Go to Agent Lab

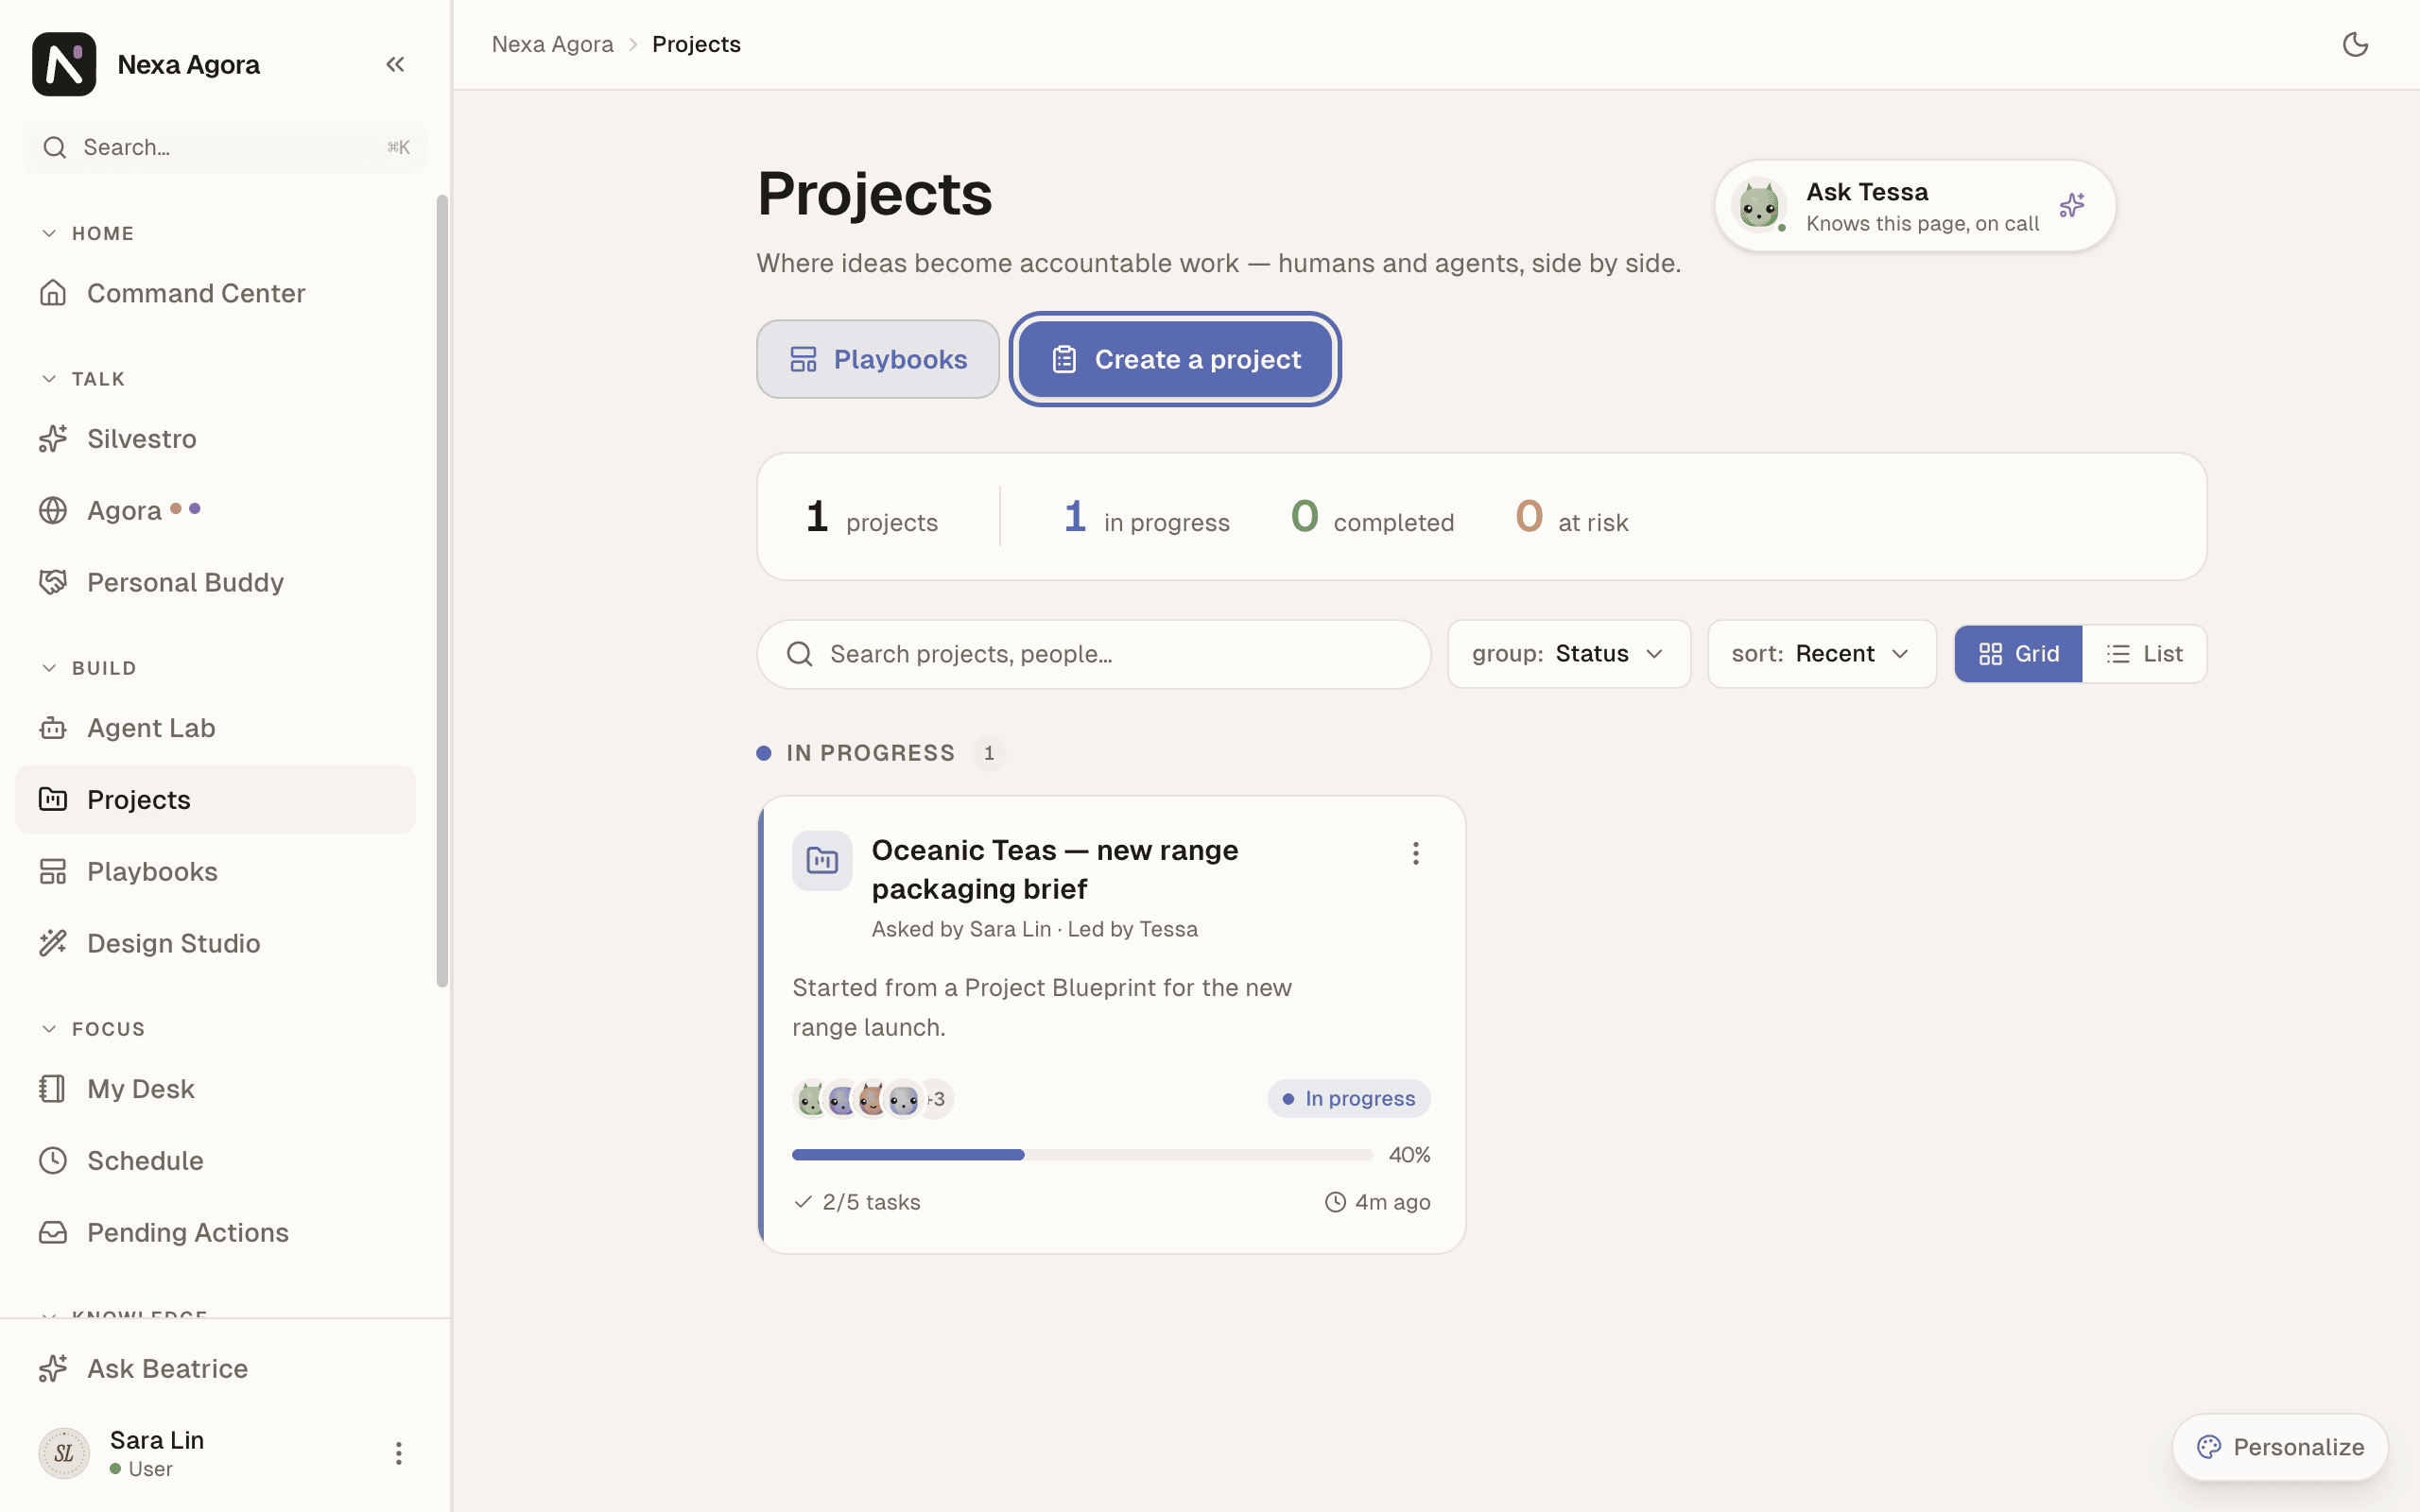(x=215, y=728)
